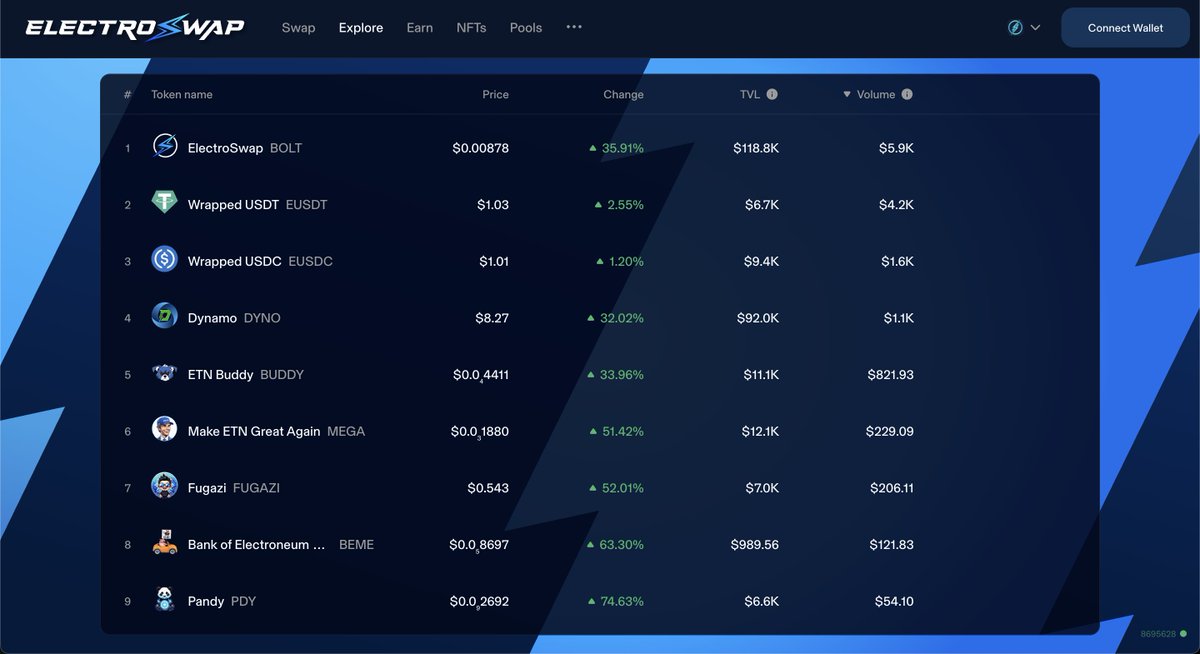This screenshot has height=654, width=1200.
Task: Click the $118.8K TVL value
Action: click(756, 148)
